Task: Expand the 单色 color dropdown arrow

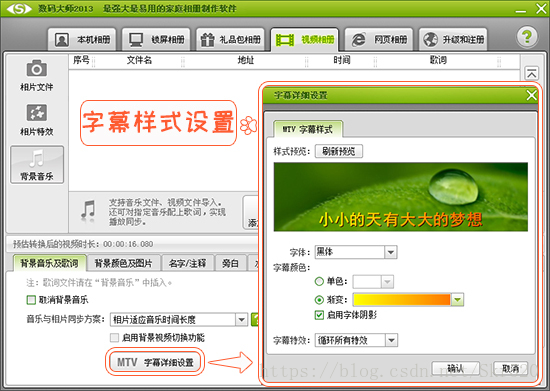Action: 387,282
